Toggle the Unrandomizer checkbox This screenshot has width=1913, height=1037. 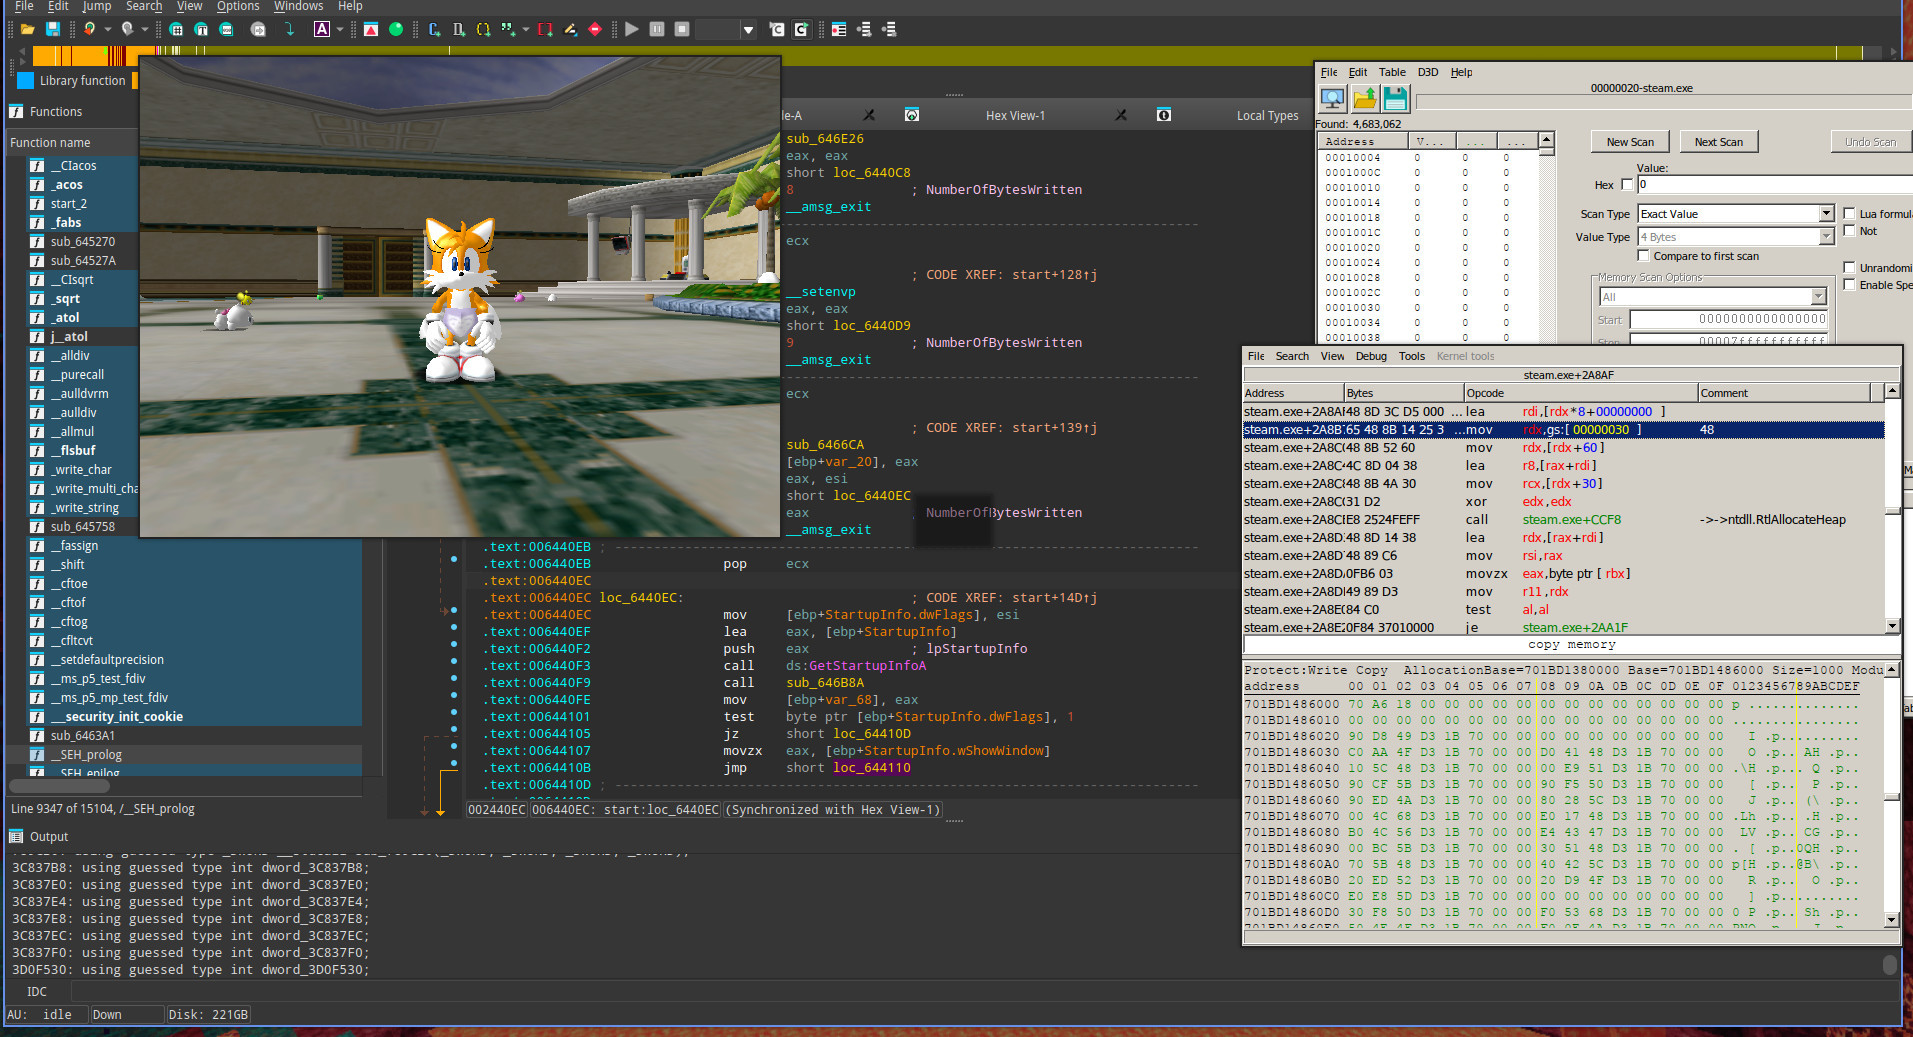point(1849,267)
